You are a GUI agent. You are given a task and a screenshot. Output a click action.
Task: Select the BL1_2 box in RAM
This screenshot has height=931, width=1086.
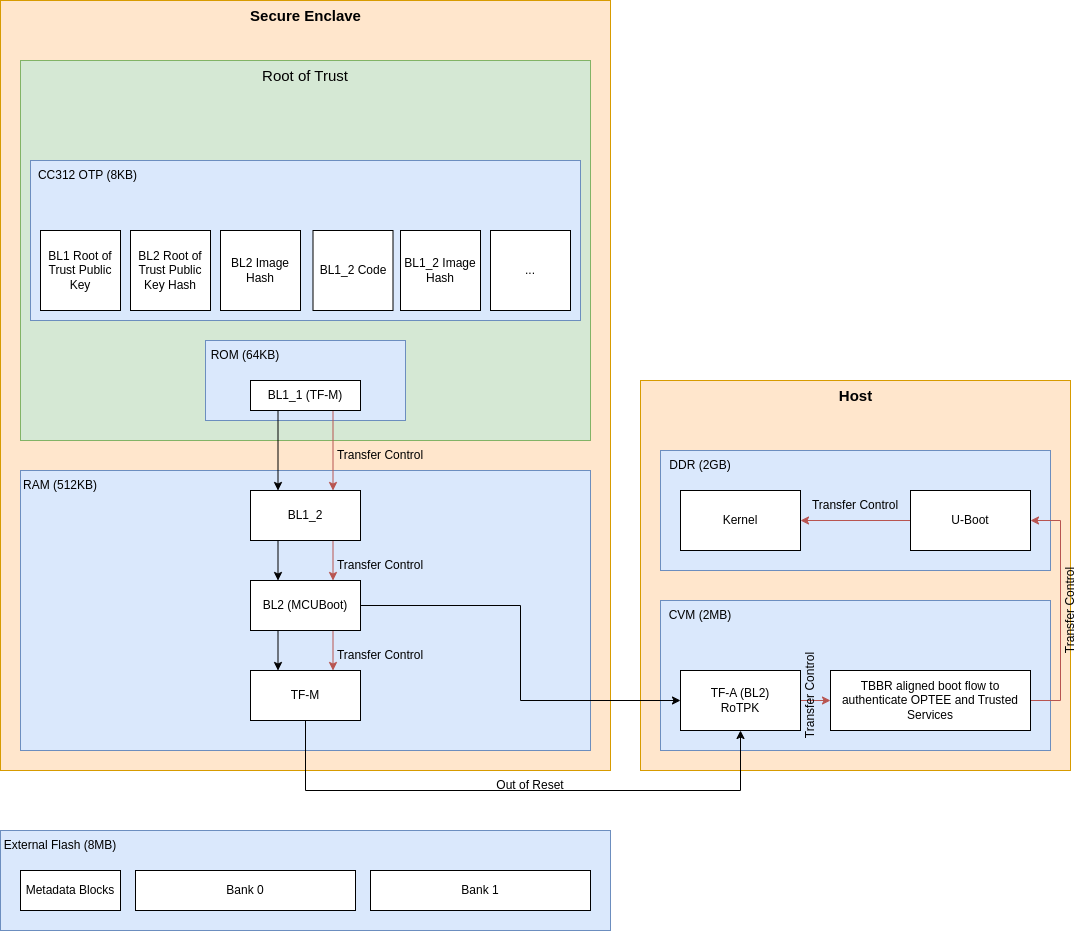[305, 515]
